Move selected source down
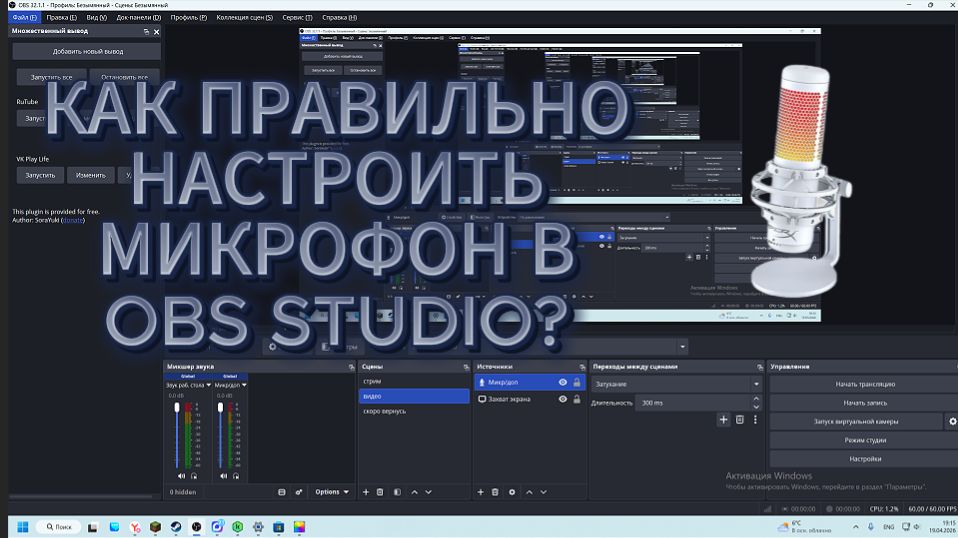 [x=543, y=492]
